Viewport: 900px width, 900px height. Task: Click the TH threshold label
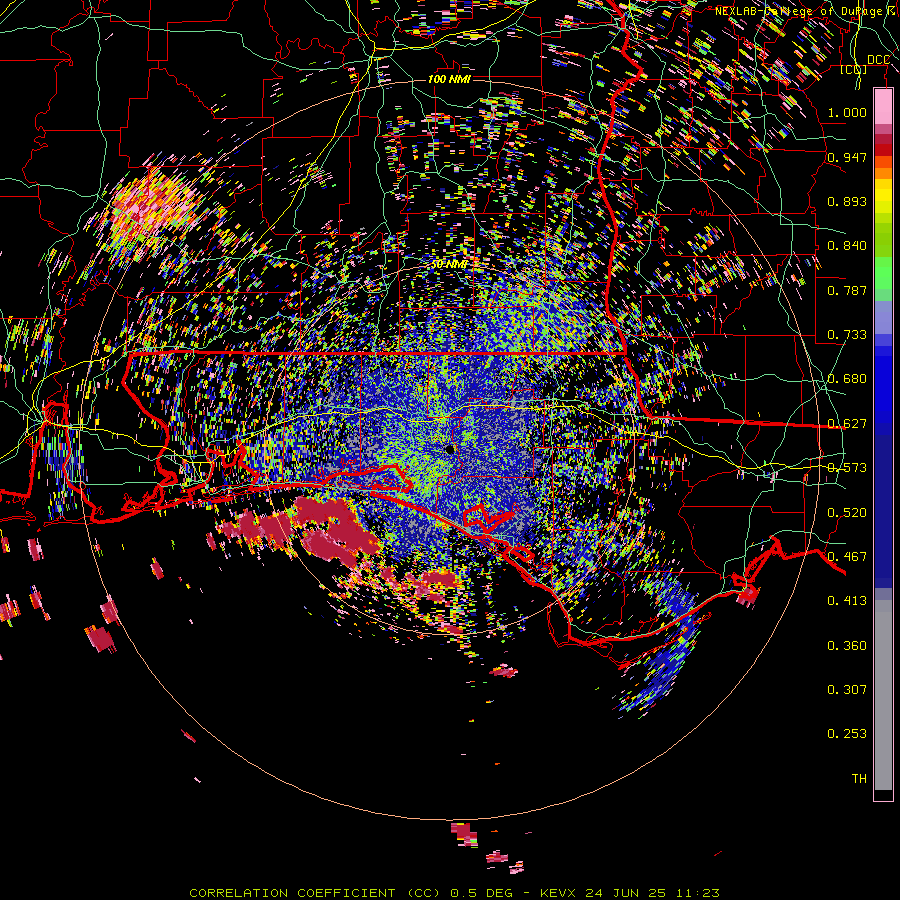[859, 779]
